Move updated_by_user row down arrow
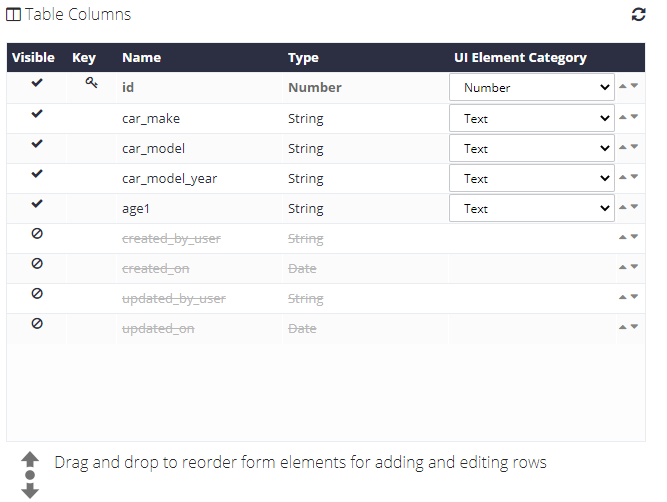The width and height of the screenshot is (667, 502). (x=634, y=297)
